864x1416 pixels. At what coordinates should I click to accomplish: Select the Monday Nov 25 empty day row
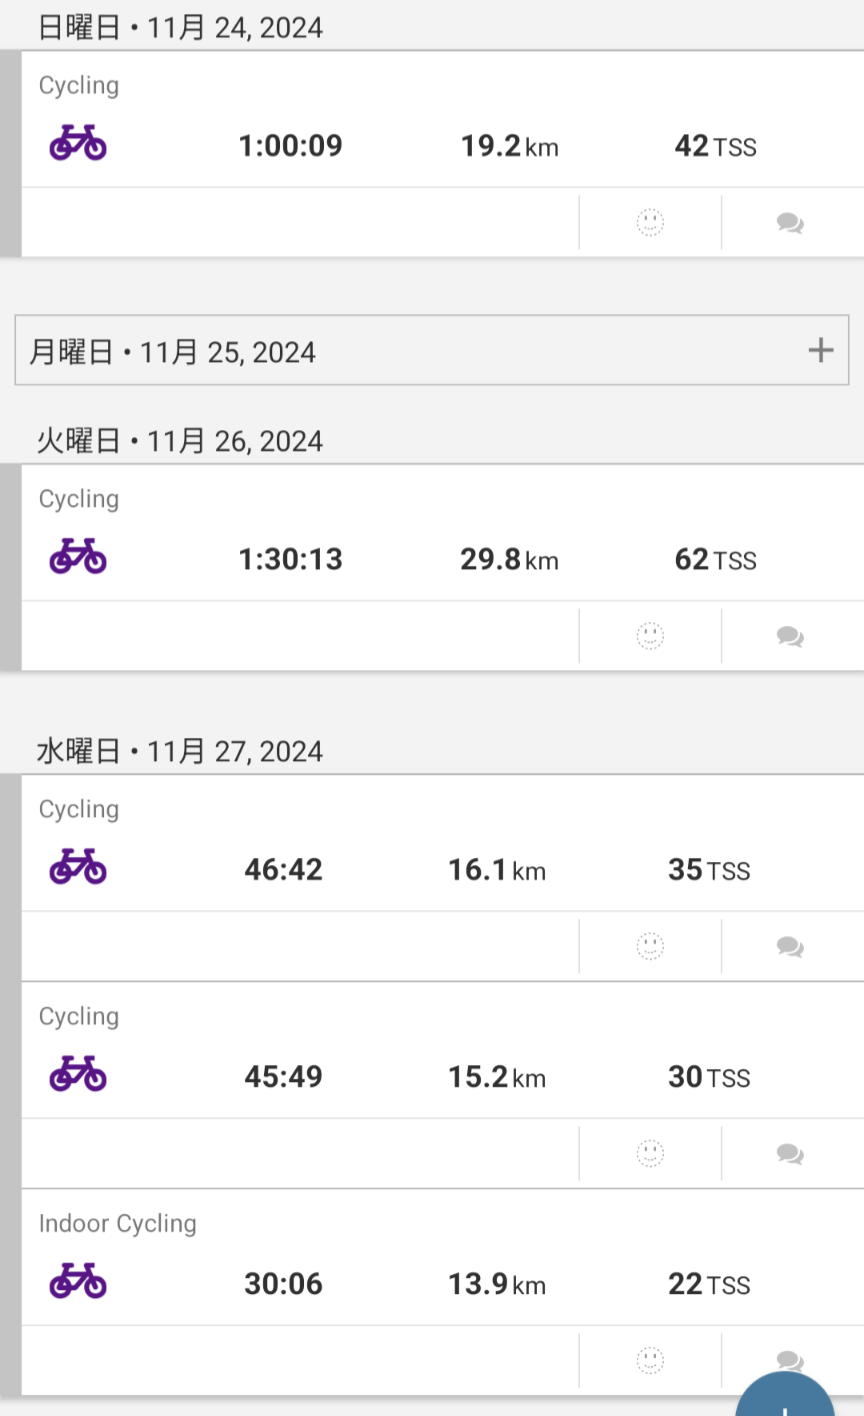tap(400, 351)
